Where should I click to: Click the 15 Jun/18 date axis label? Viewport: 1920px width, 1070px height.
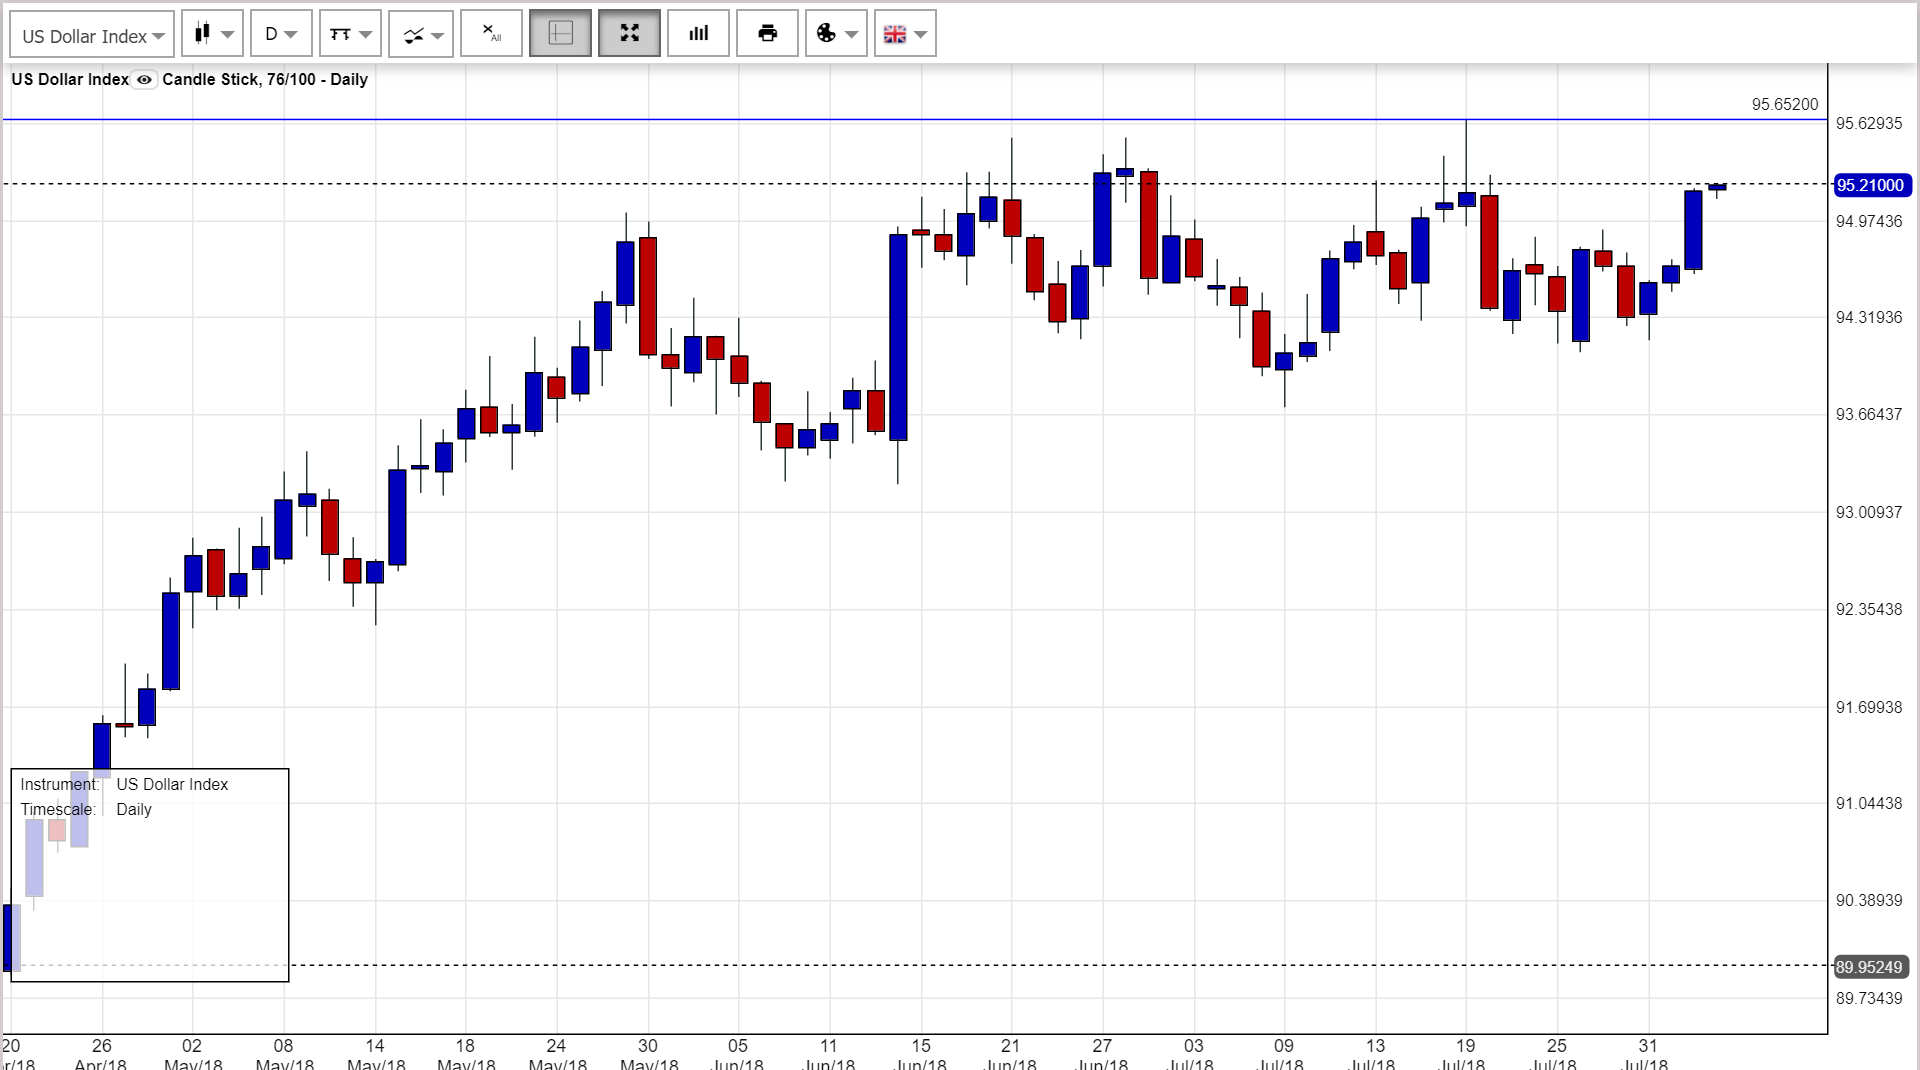[x=920, y=1054]
